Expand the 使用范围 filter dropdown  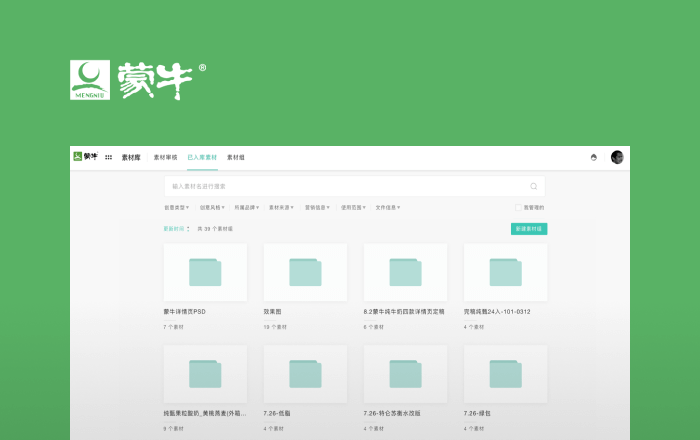click(x=354, y=208)
